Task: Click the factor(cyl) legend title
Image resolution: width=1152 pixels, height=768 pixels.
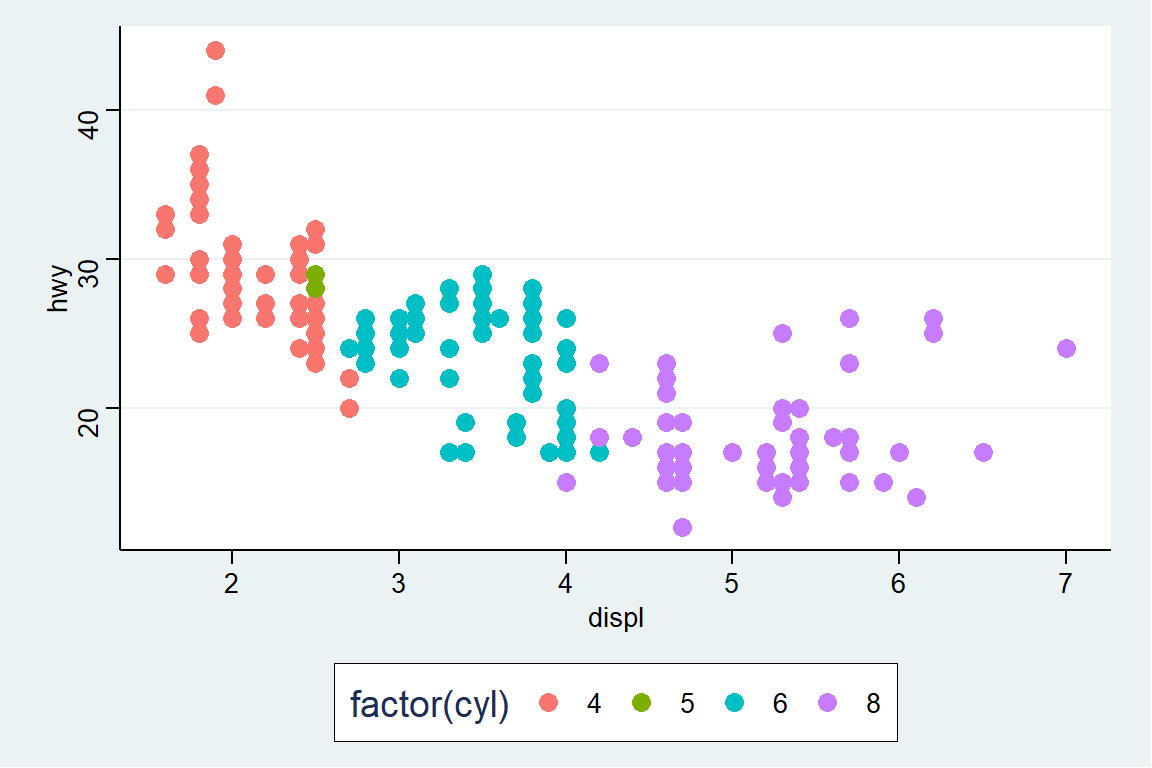Action: pos(429,704)
